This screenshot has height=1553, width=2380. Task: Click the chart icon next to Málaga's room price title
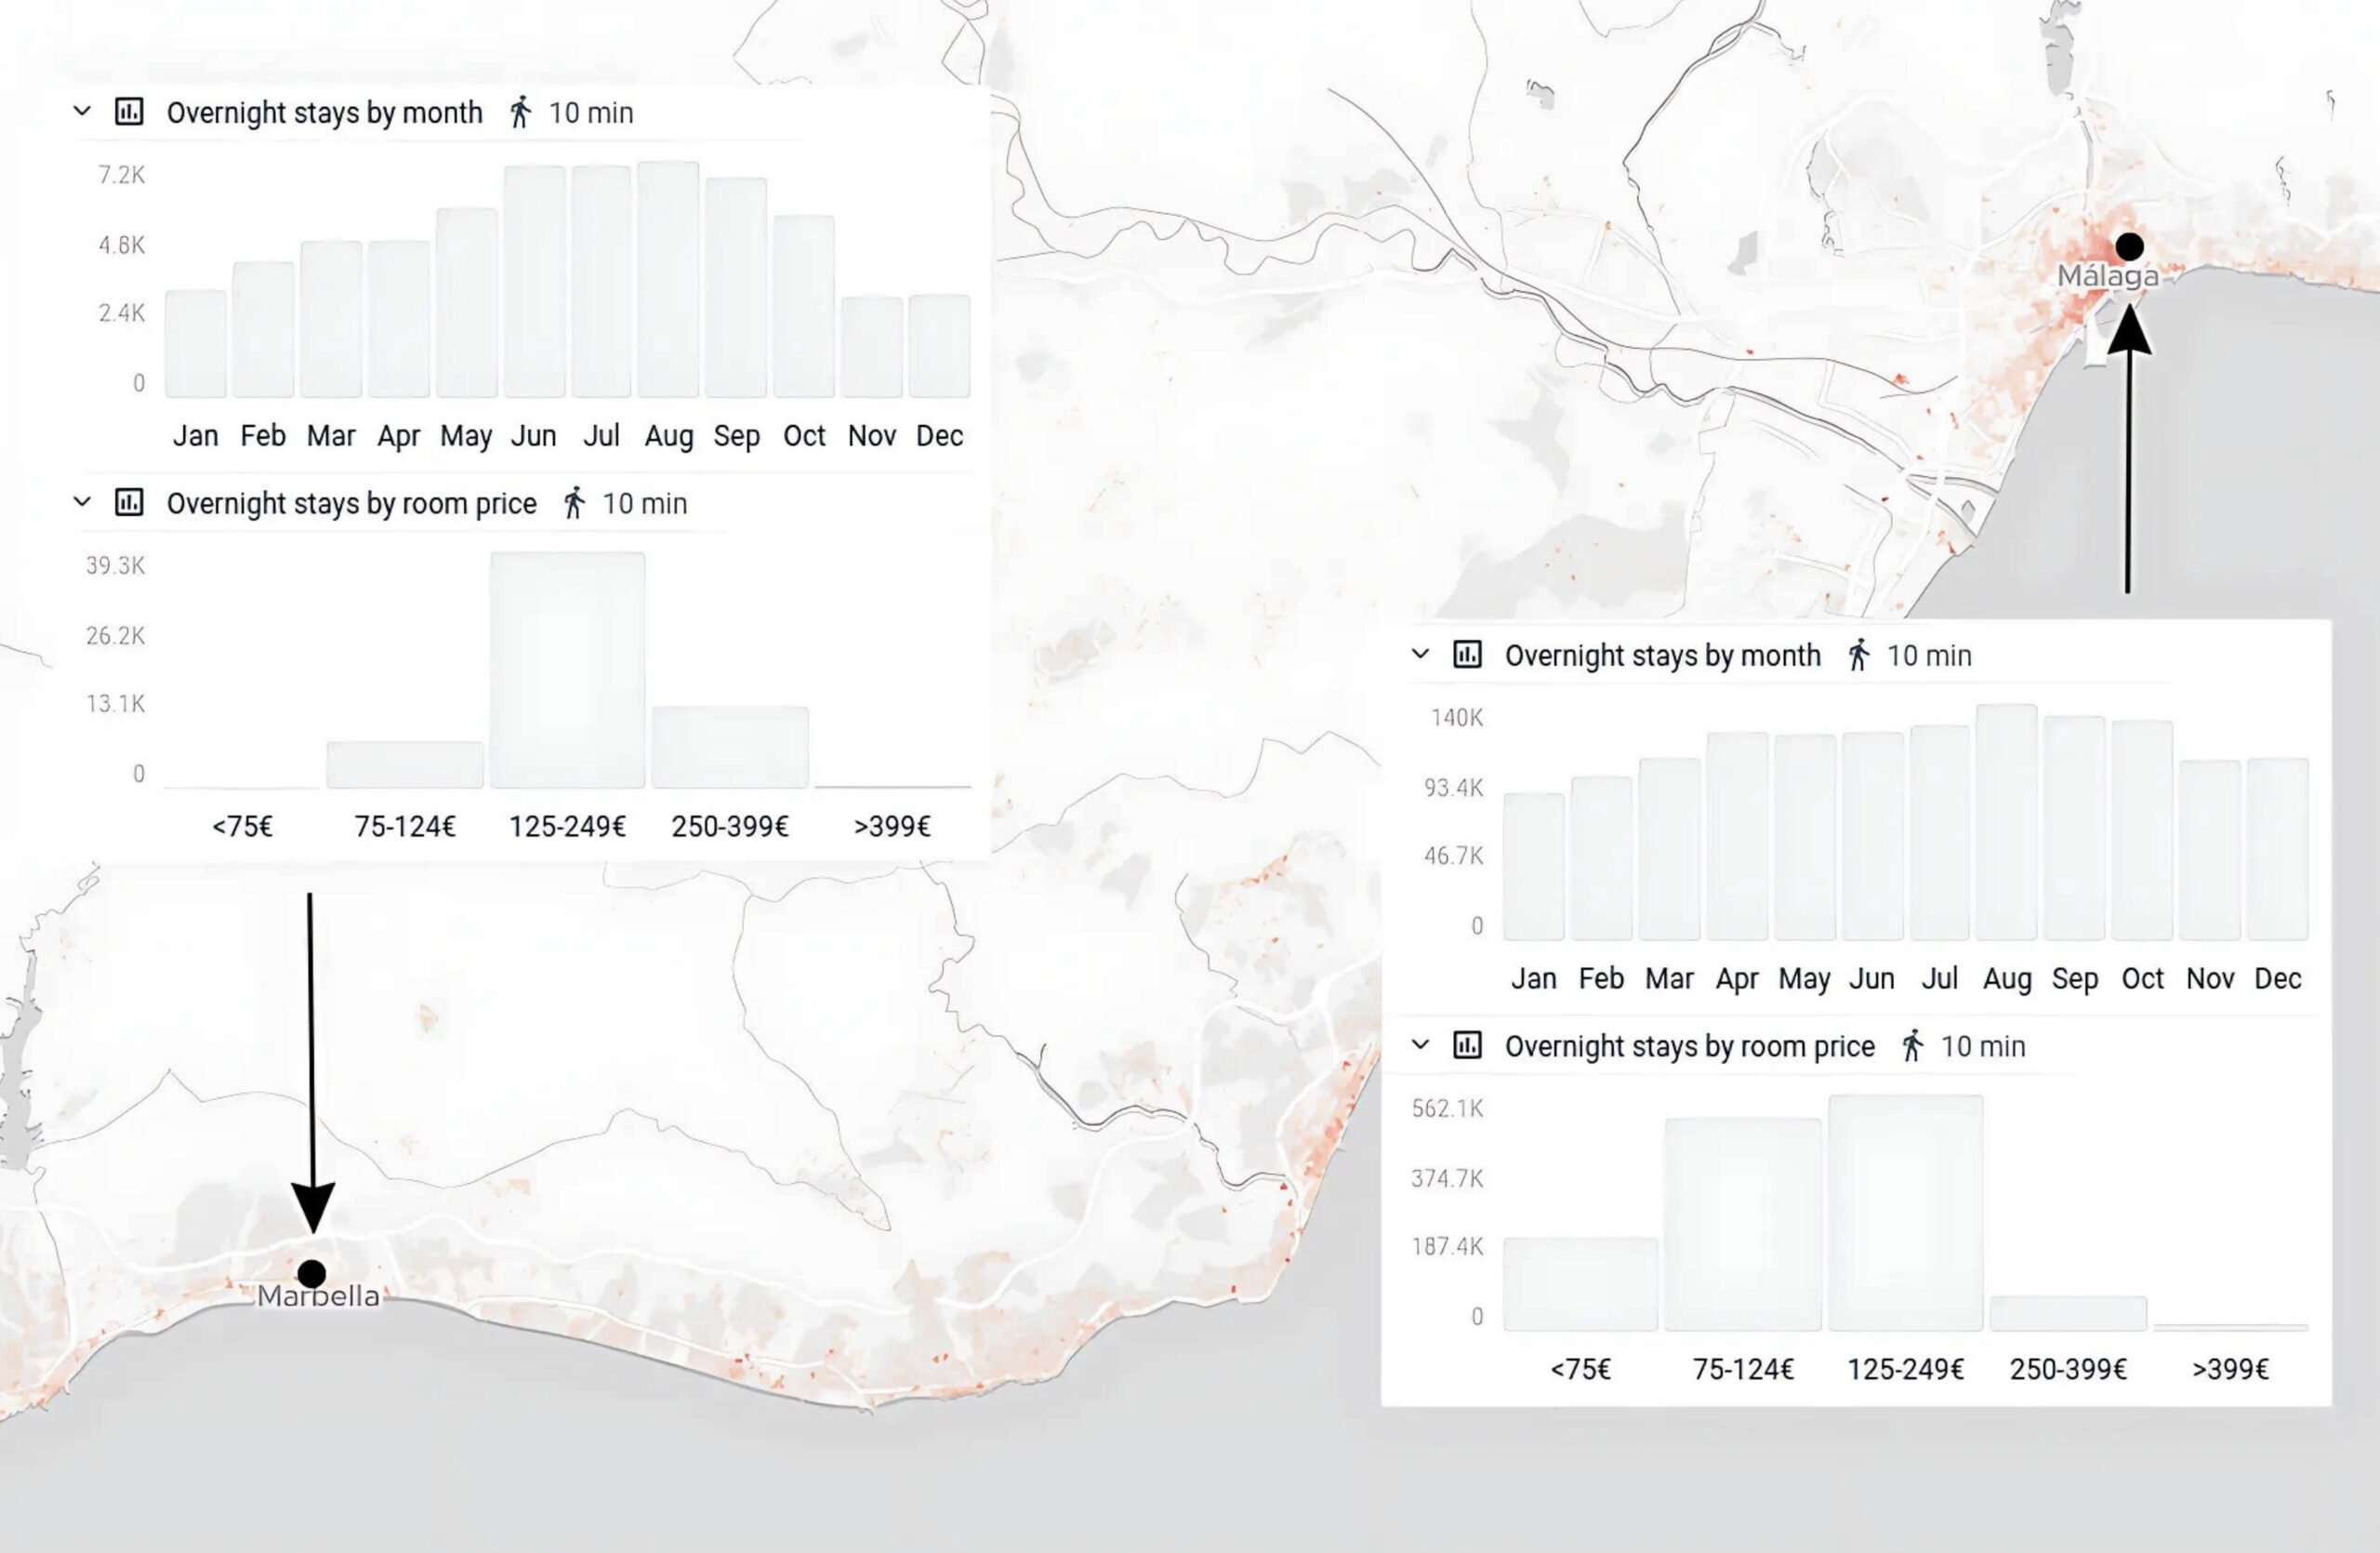1468,1046
